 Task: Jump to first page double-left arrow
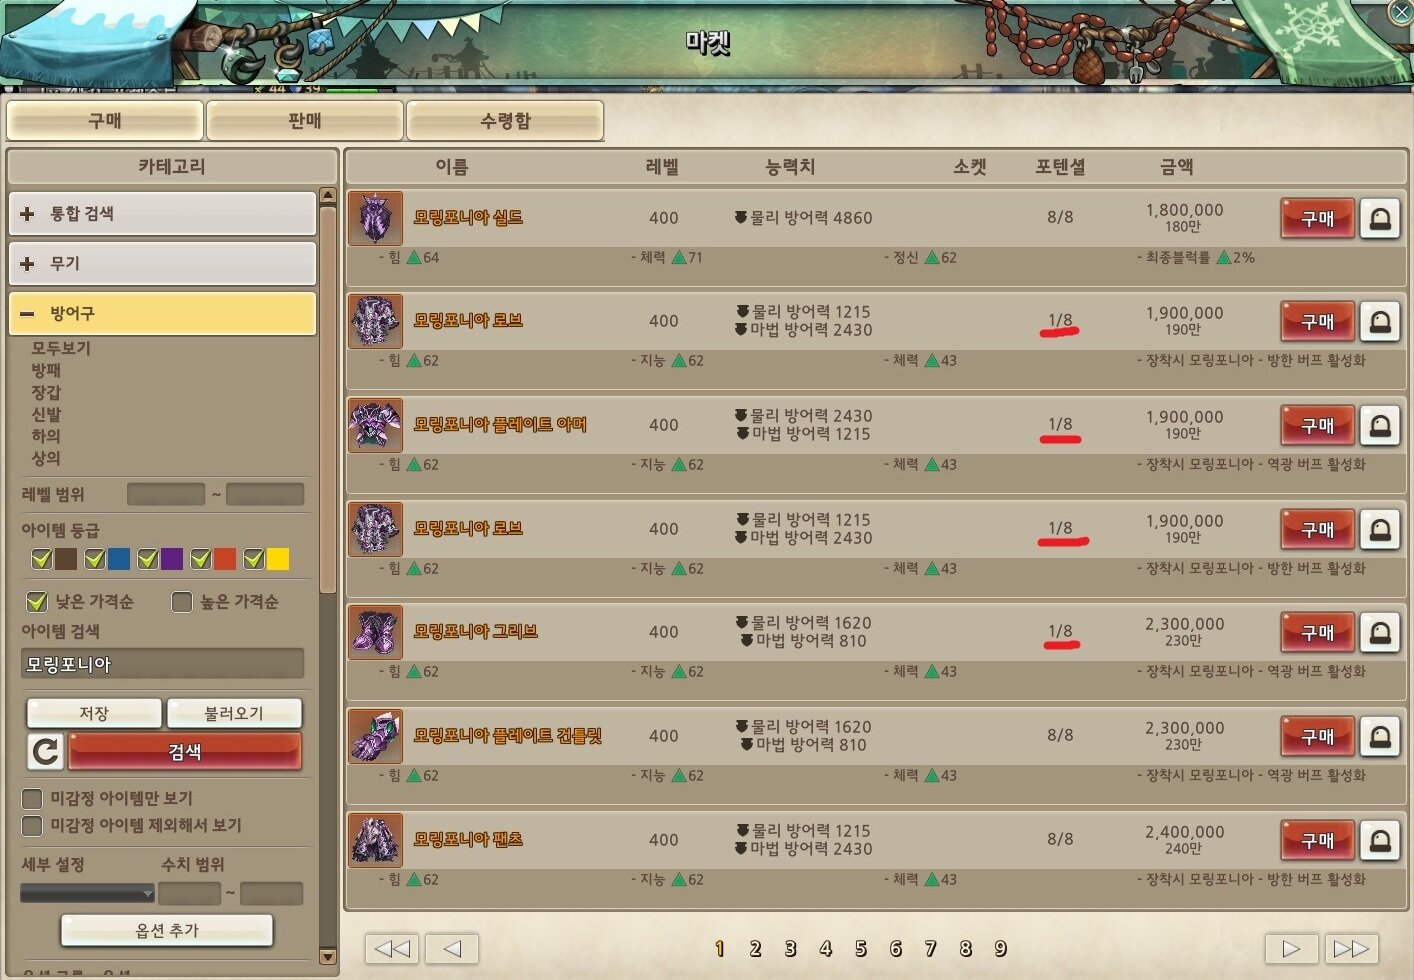[x=392, y=948]
